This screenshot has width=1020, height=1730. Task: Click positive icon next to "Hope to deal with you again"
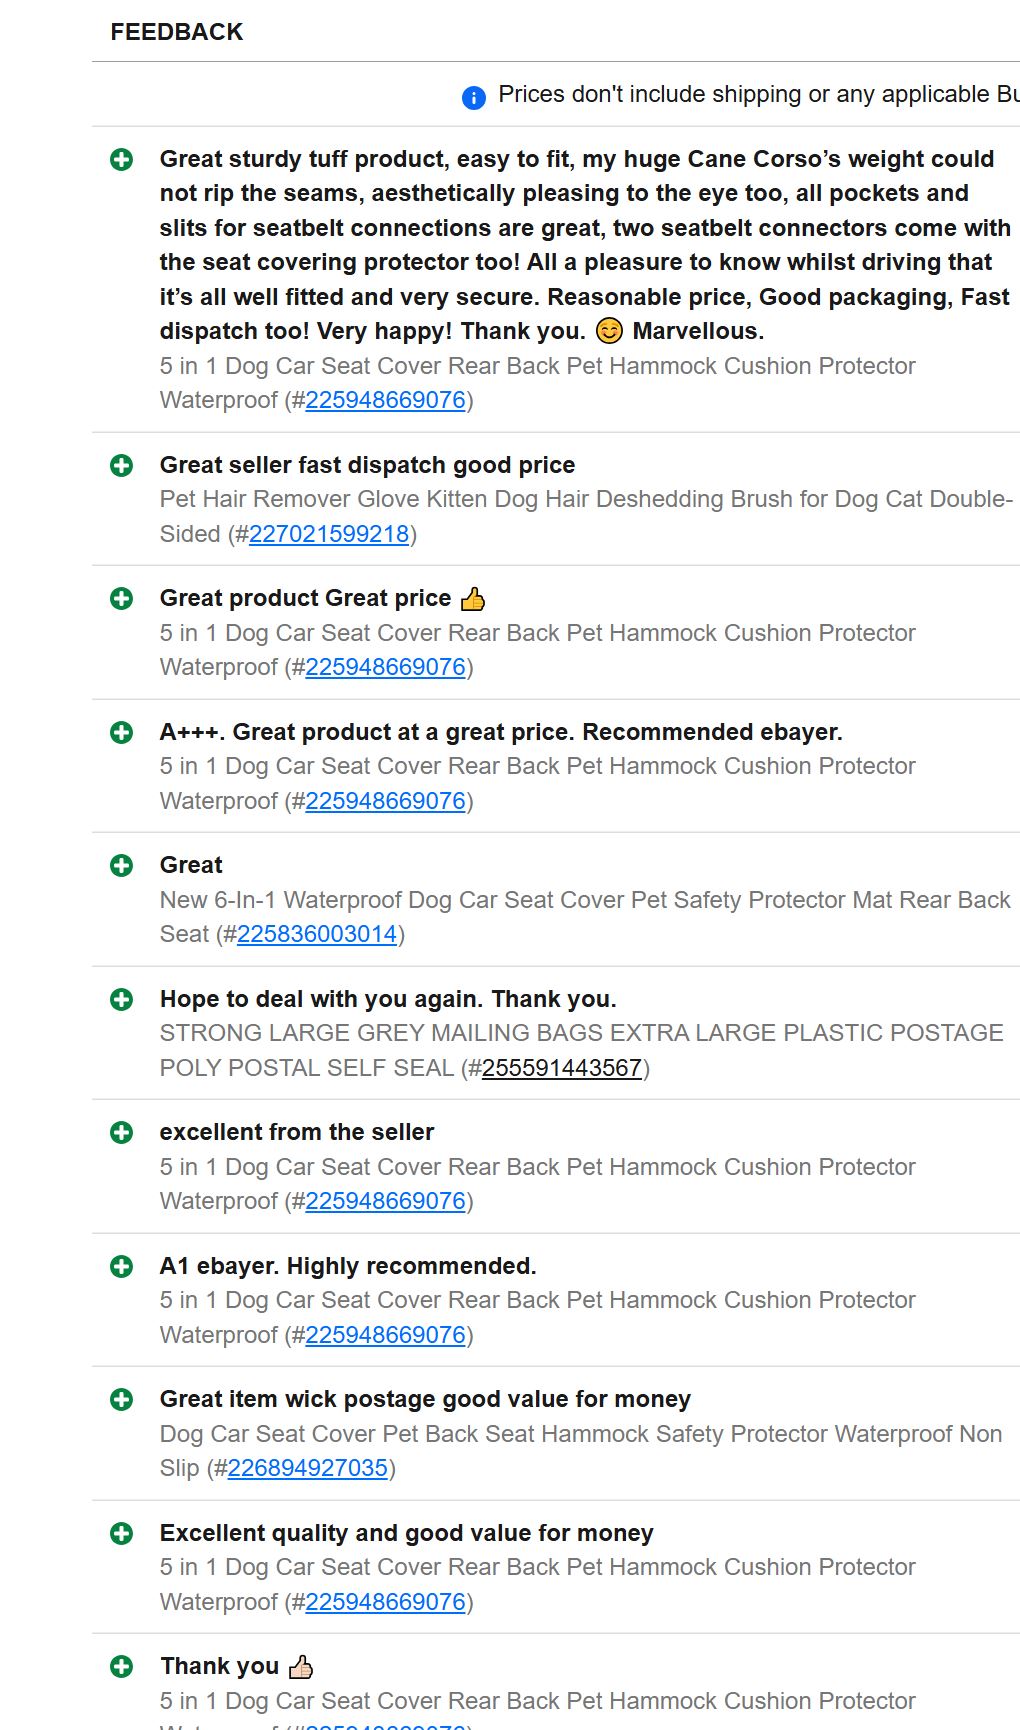(122, 999)
